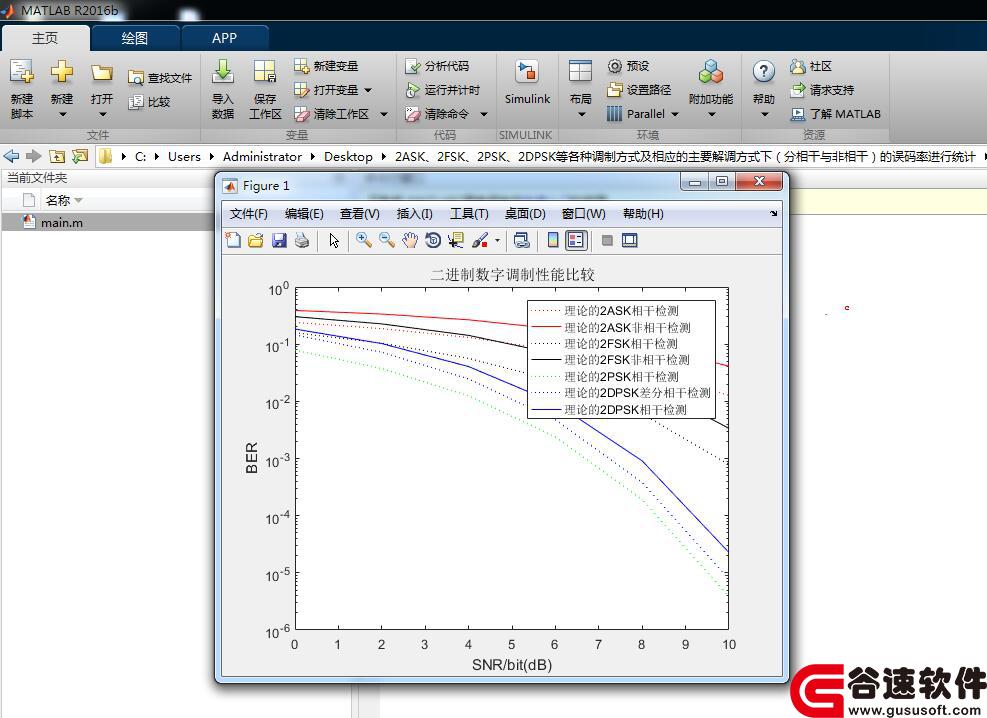Image resolution: width=987 pixels, height=718 pixels.
Task: Click Show Plot Tools and dock icon
Action: click(x=629, y=240)
